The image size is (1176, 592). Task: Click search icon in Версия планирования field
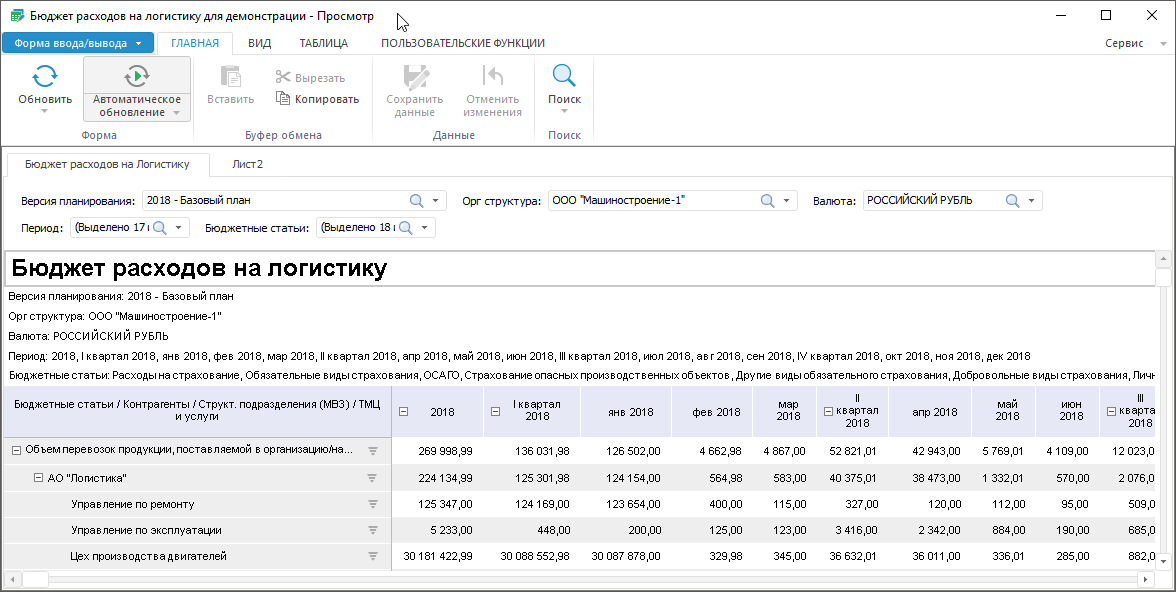coord(417,201)
